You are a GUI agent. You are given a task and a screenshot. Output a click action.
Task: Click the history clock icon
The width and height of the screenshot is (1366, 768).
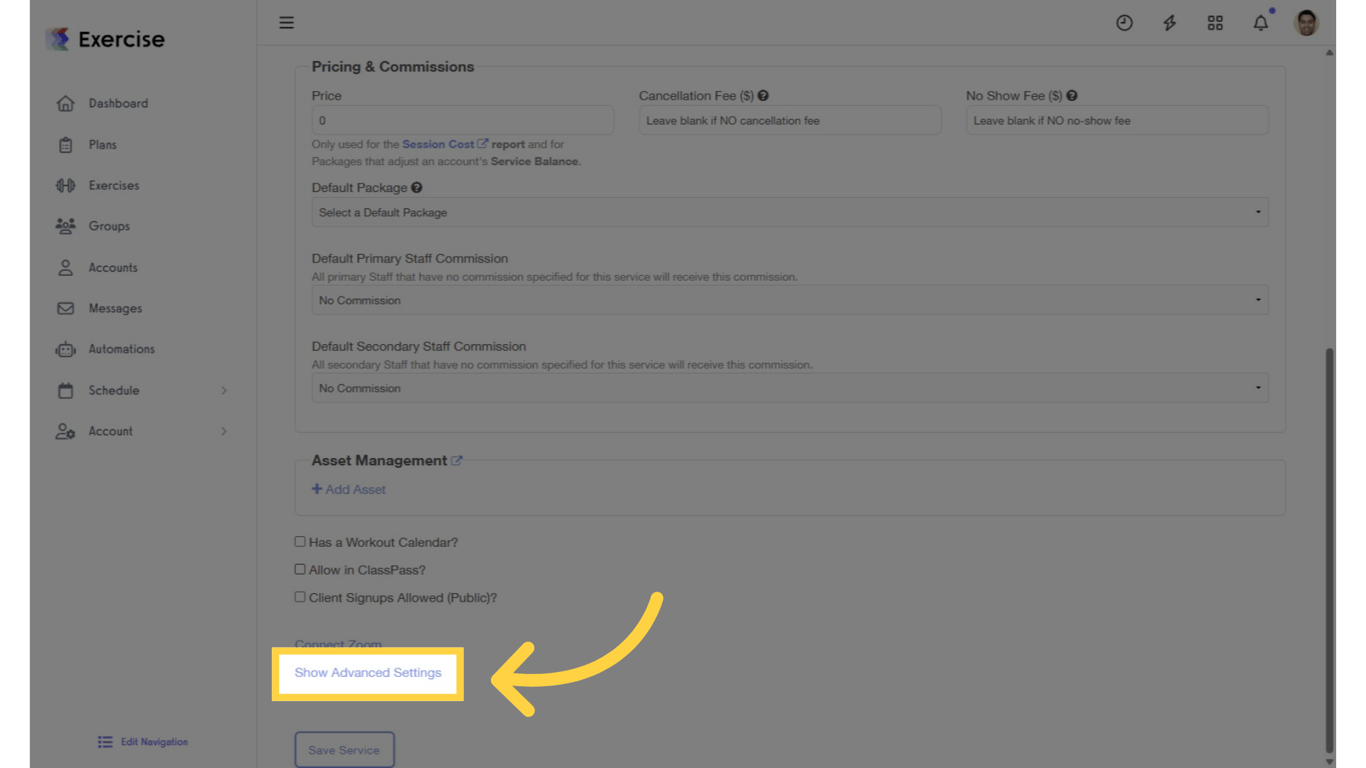point(1124,22)
